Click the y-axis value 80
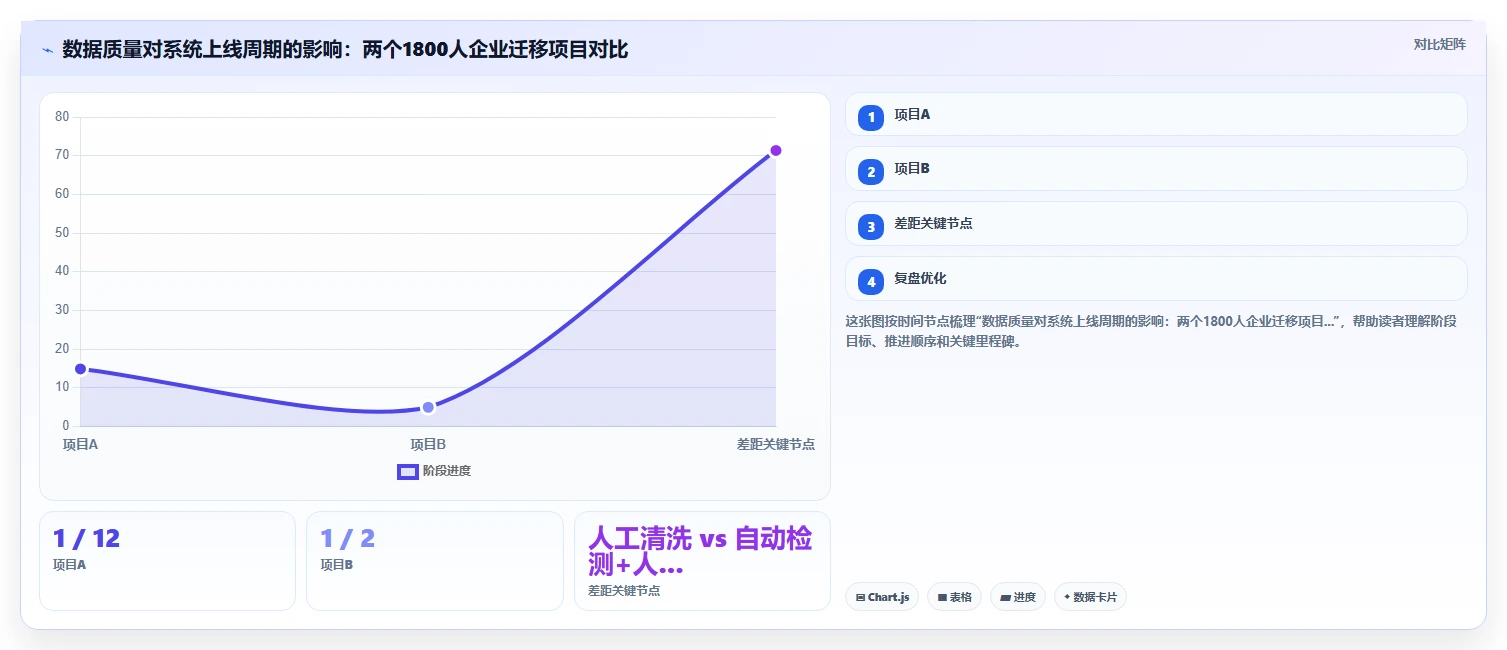1507x650 pixels. 62,117
